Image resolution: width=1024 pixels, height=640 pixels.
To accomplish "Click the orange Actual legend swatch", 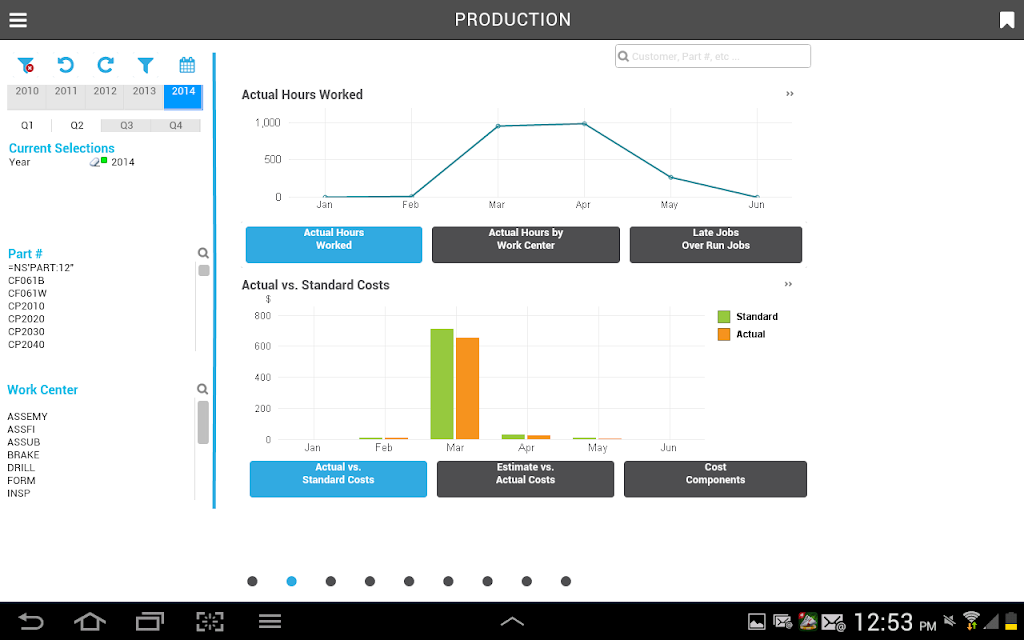I will (724, 334).
